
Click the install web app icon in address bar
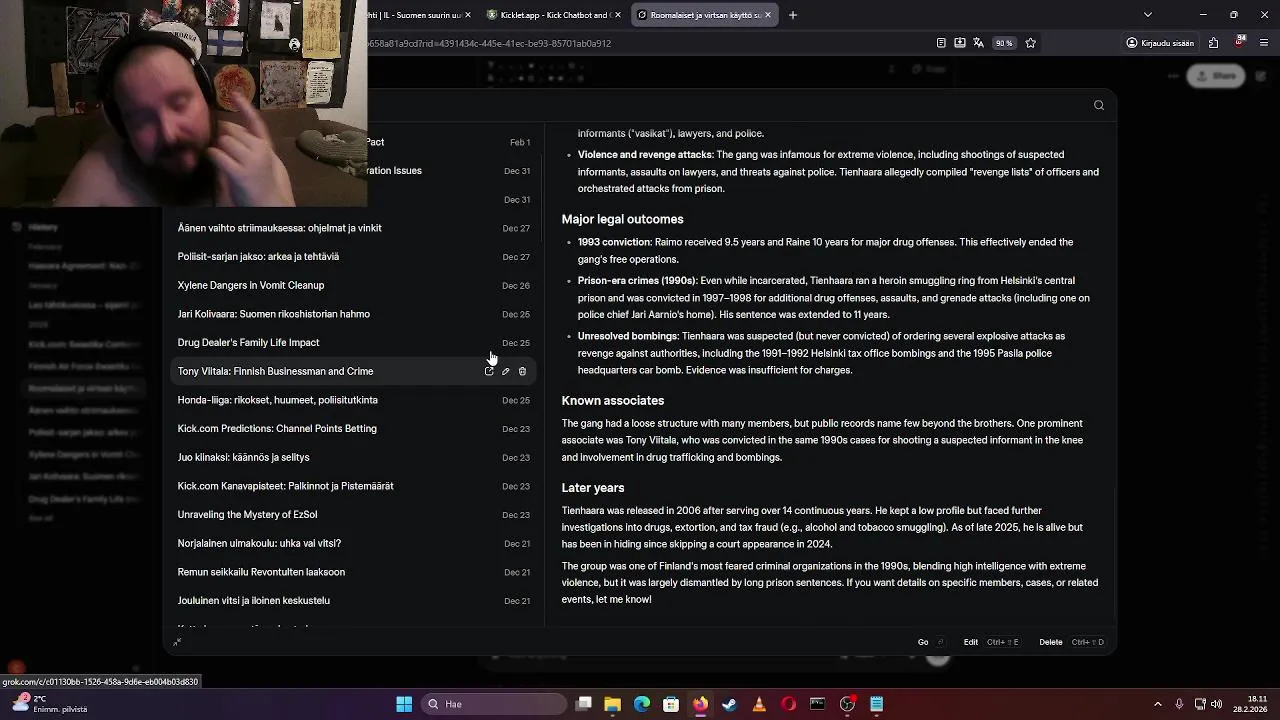[x=960, y=43]
